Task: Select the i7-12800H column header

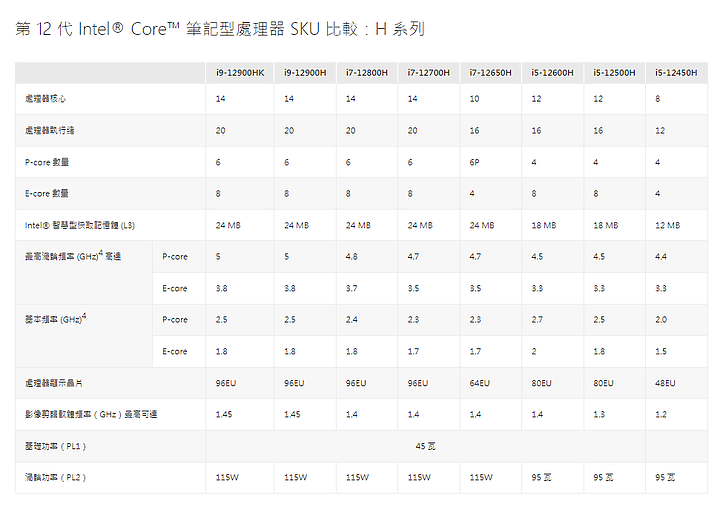Action: click(x=366, y=73)
